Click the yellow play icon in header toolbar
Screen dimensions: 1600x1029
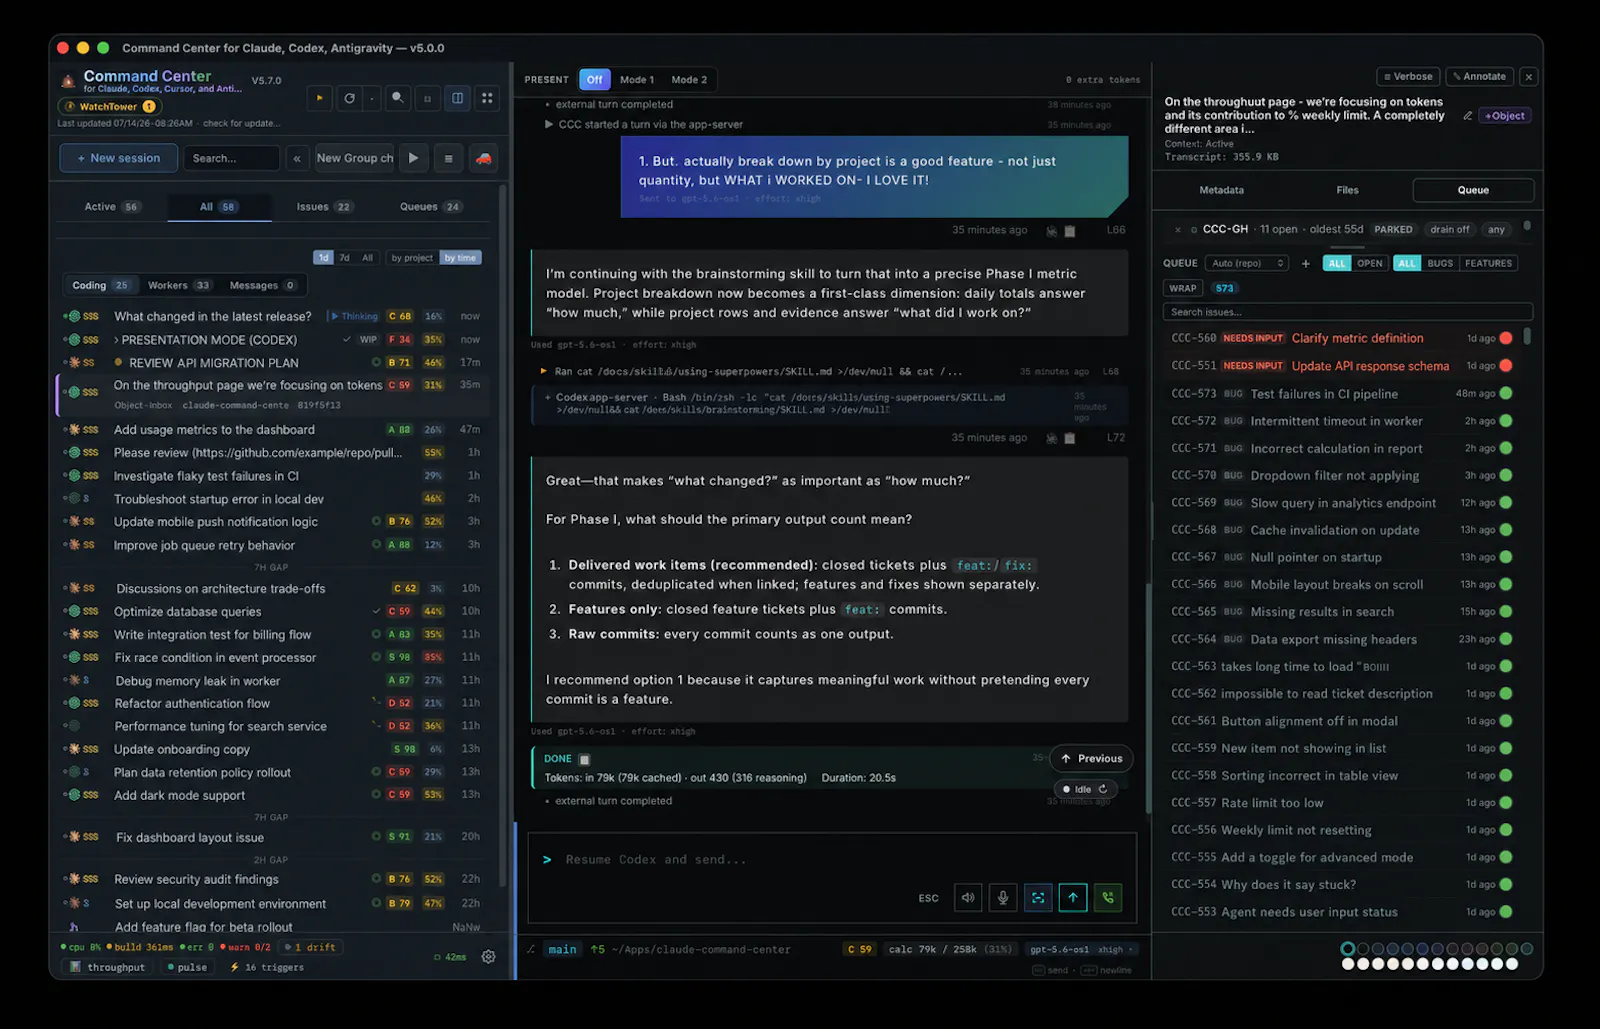320,98
